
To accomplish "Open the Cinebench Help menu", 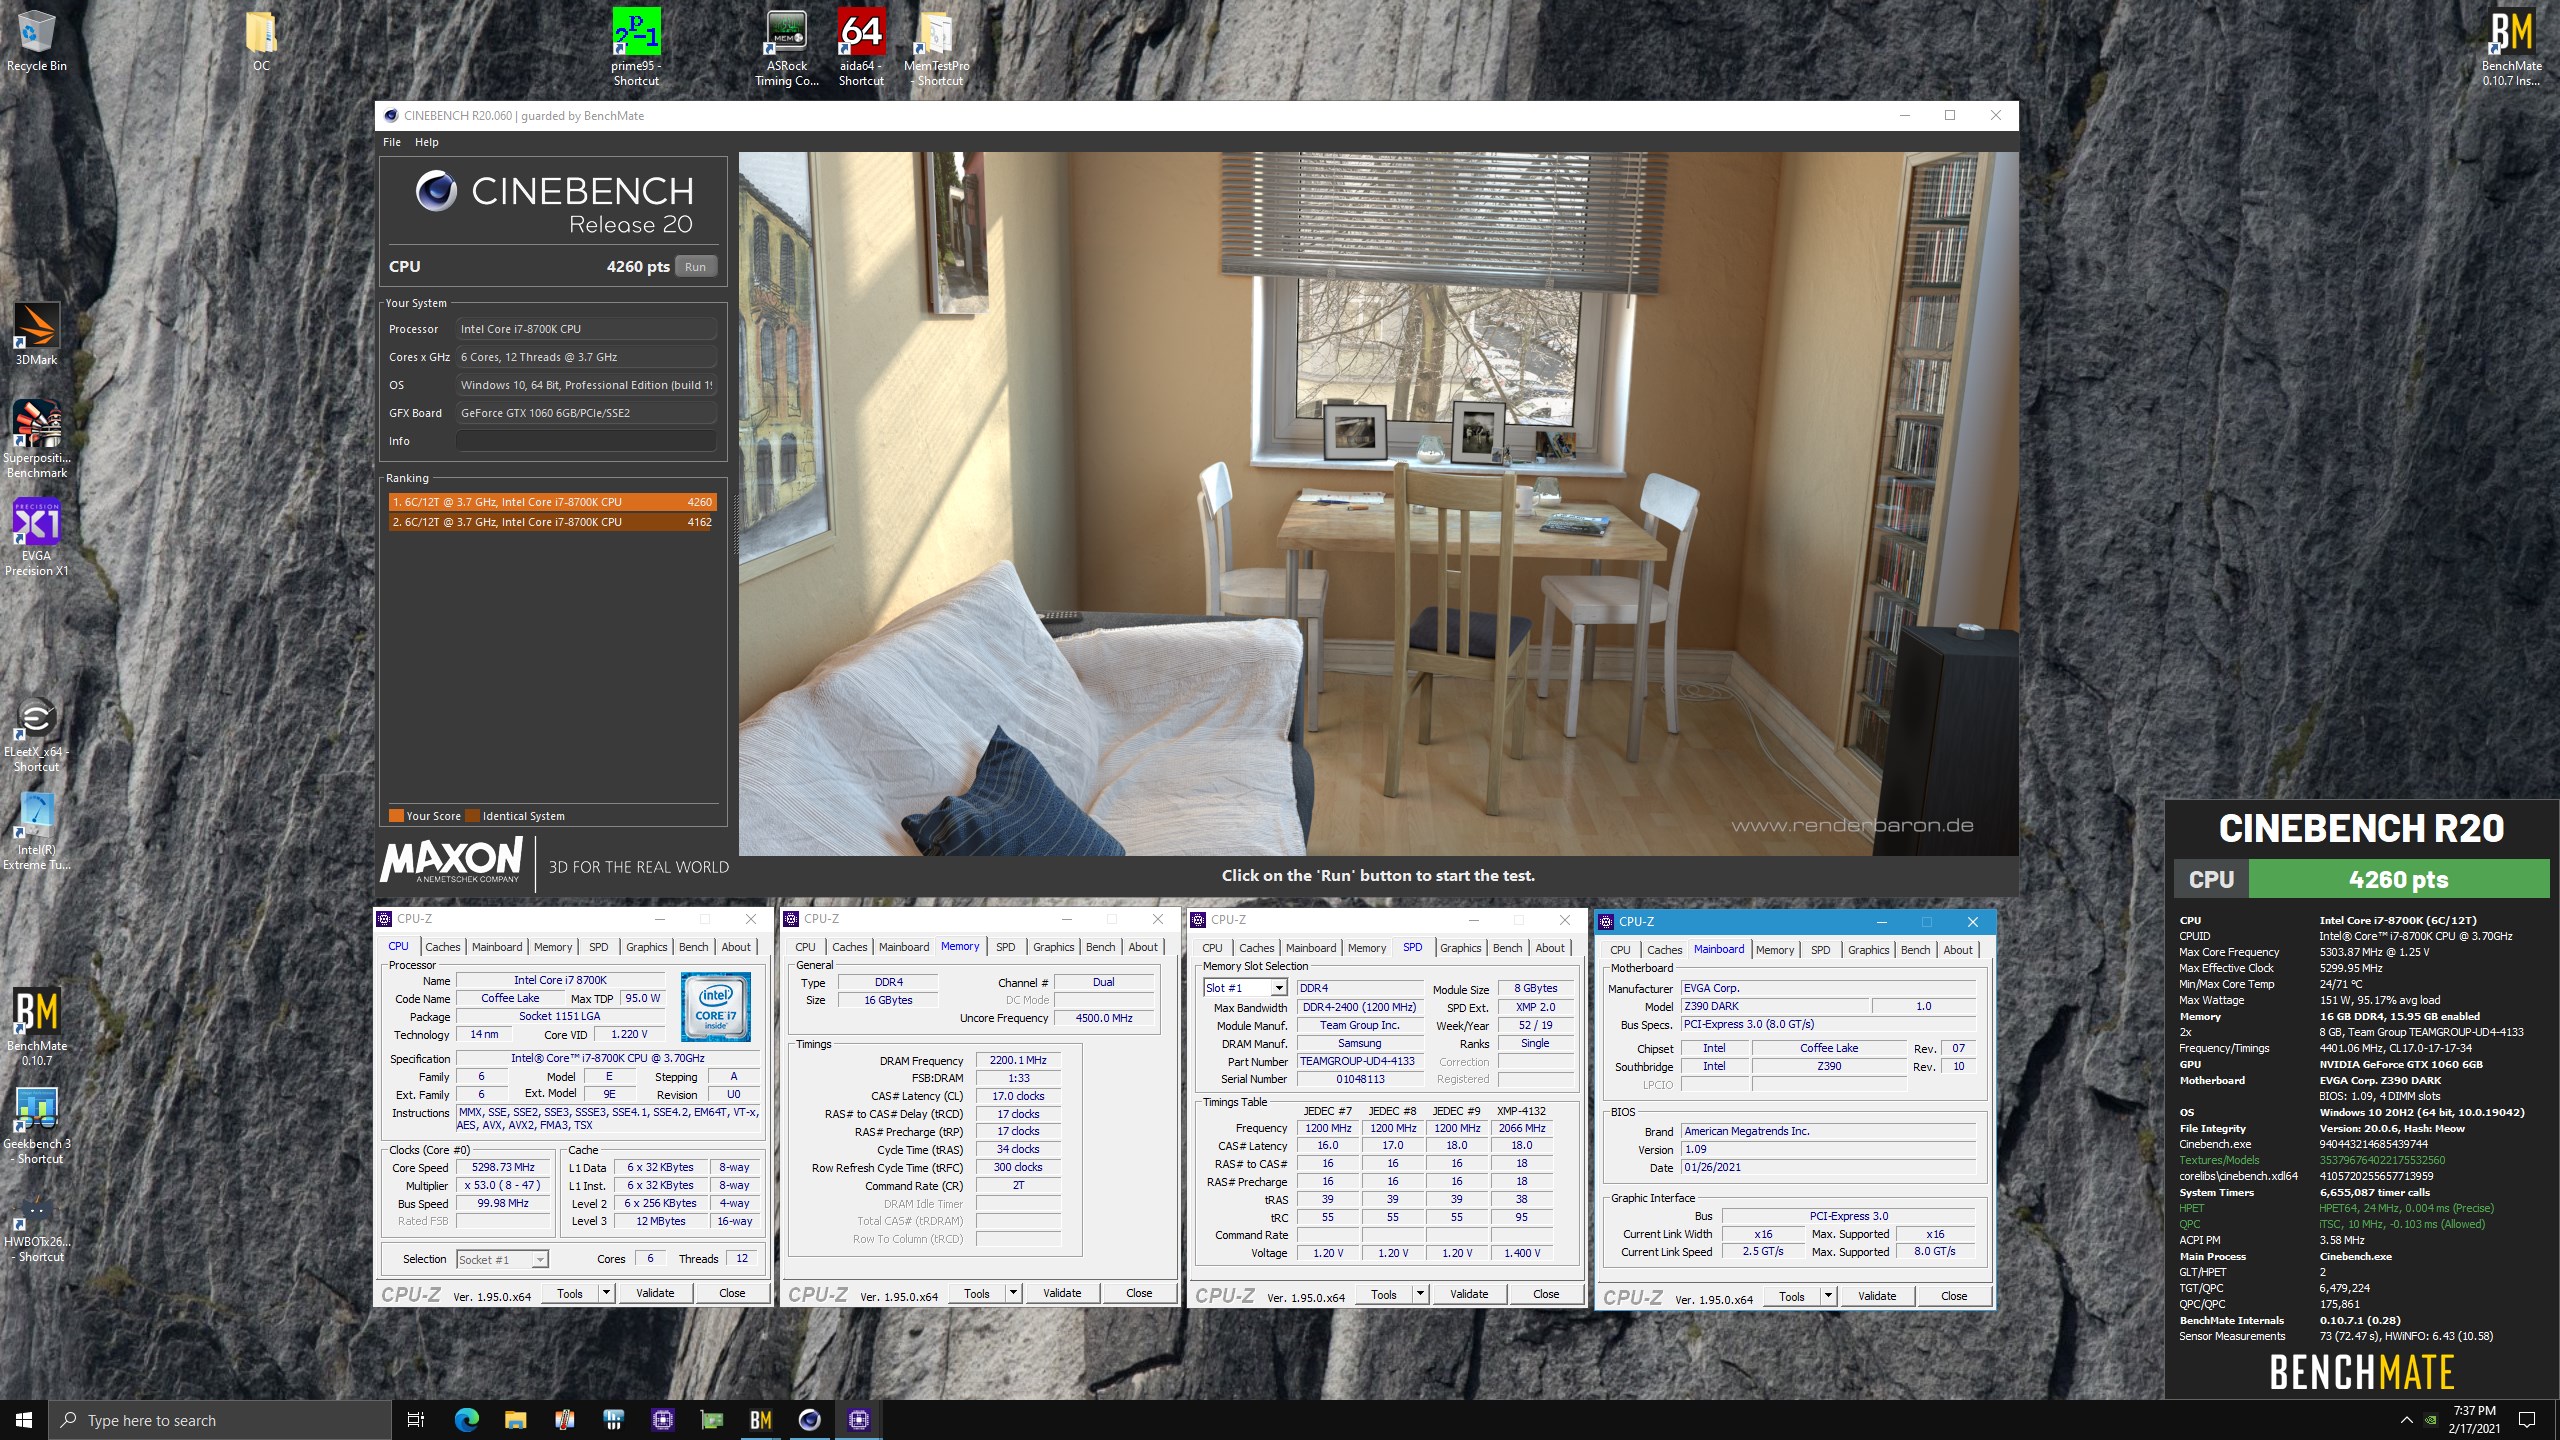I will coord(427,142).
